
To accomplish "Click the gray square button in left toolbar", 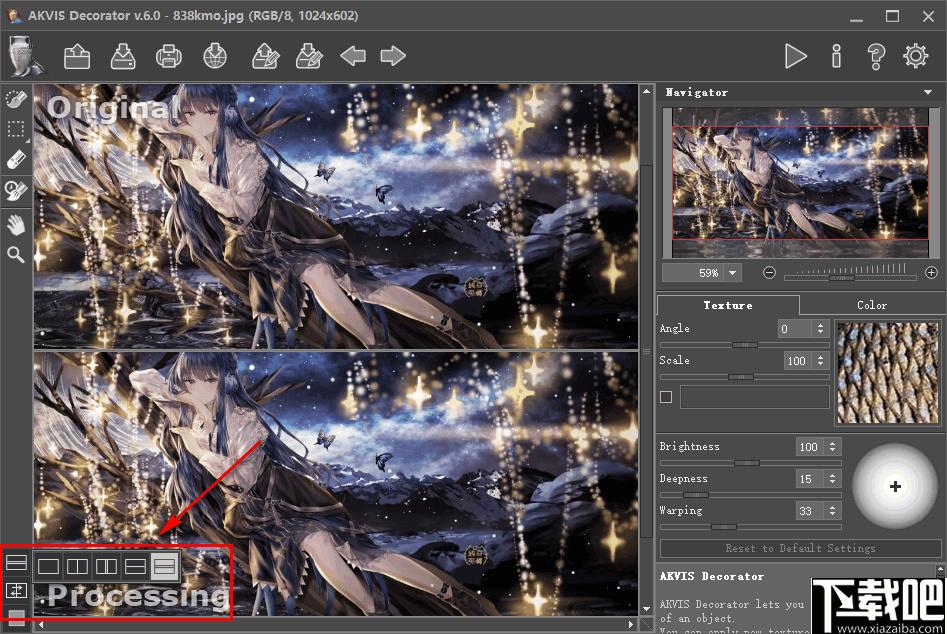I will pos(16,616).
